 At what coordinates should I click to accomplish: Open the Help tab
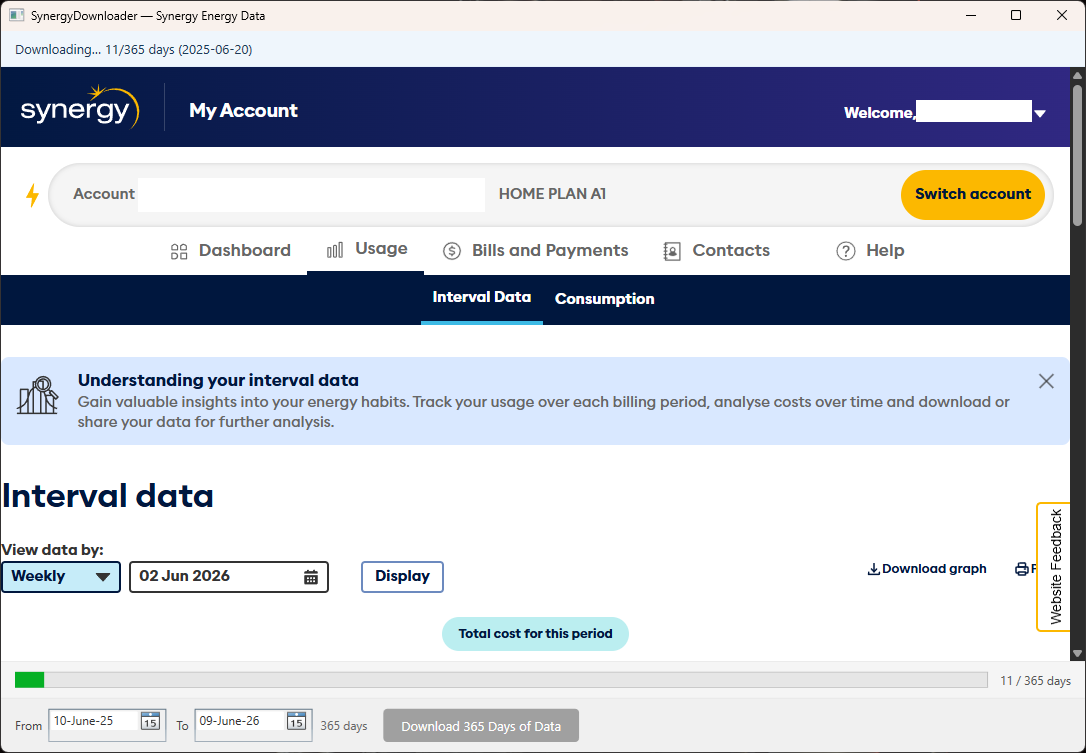click(x=870, y=251)
